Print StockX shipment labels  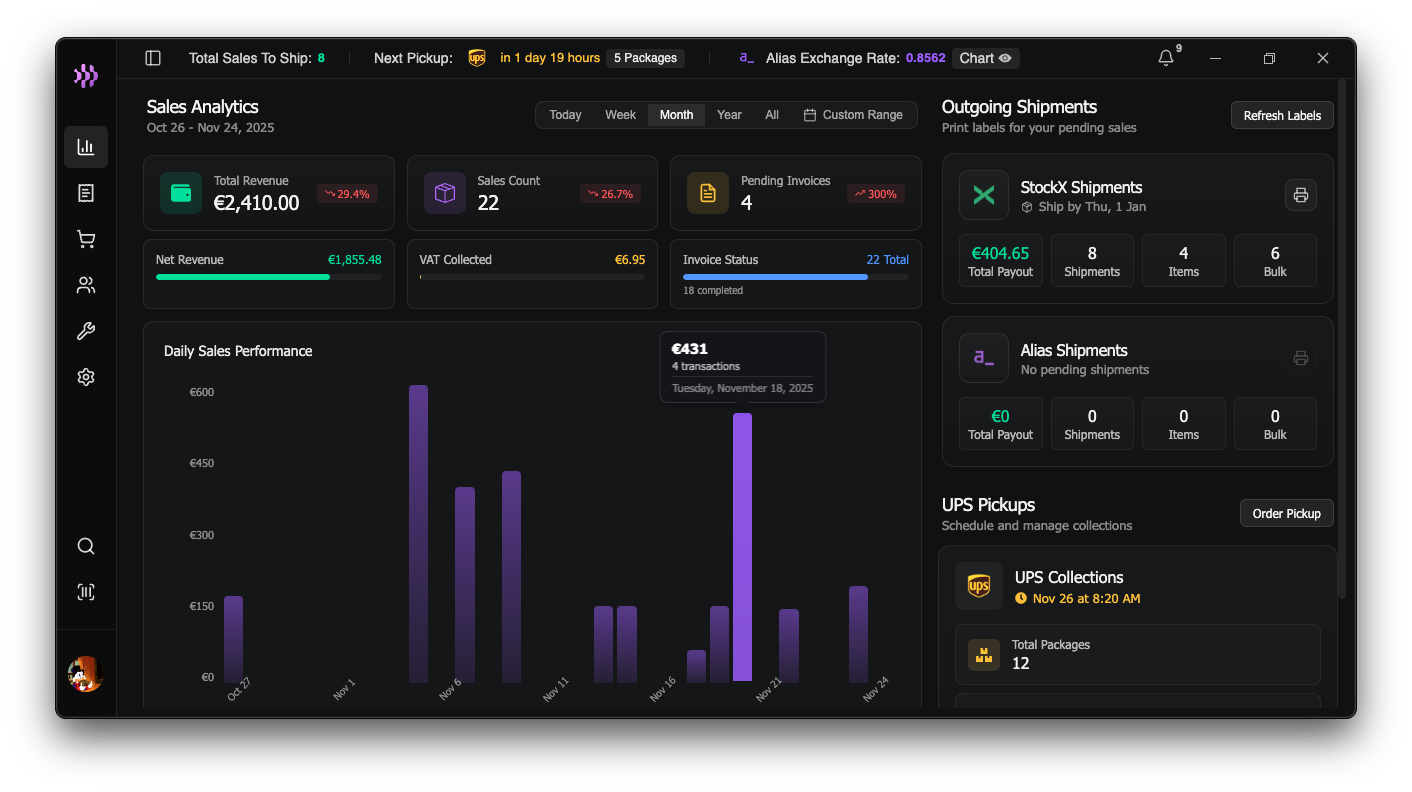(x=1300, y=195)
